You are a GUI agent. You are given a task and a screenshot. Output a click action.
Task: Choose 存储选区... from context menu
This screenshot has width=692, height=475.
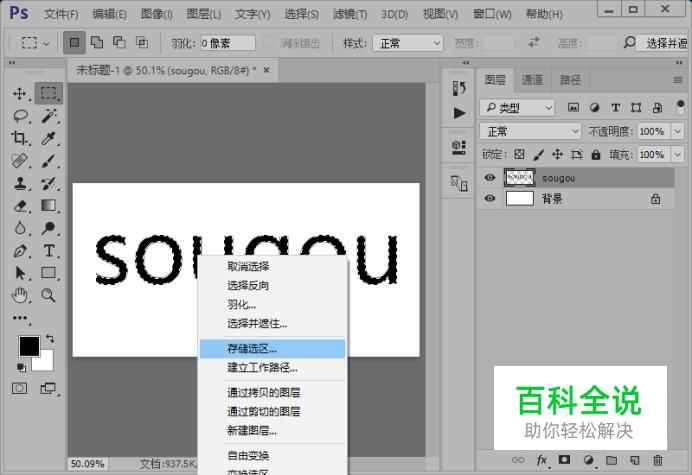coord(272,349)
